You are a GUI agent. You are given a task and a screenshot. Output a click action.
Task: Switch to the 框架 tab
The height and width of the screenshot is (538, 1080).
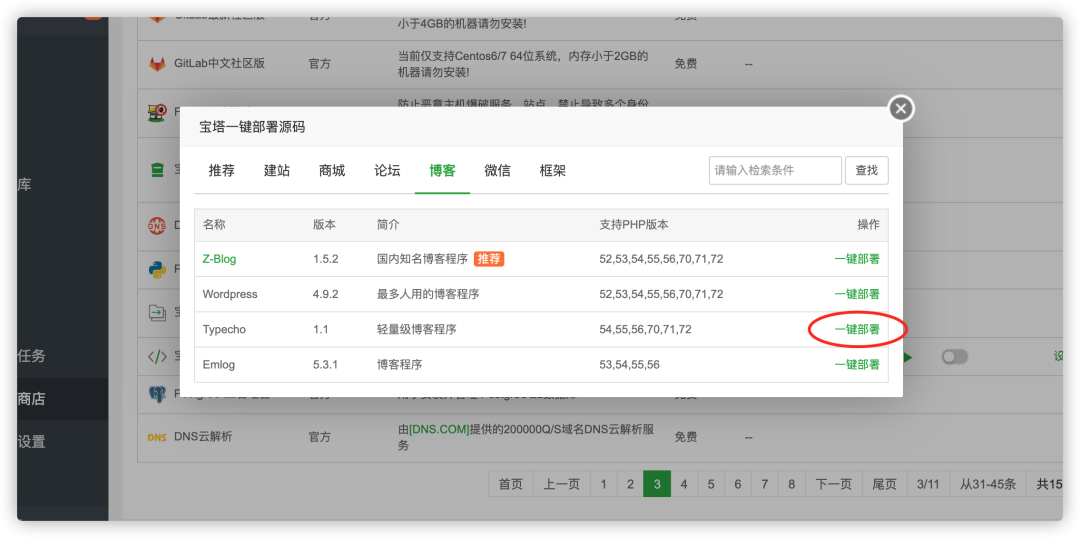pyautogui.click(x=552, y=171)
